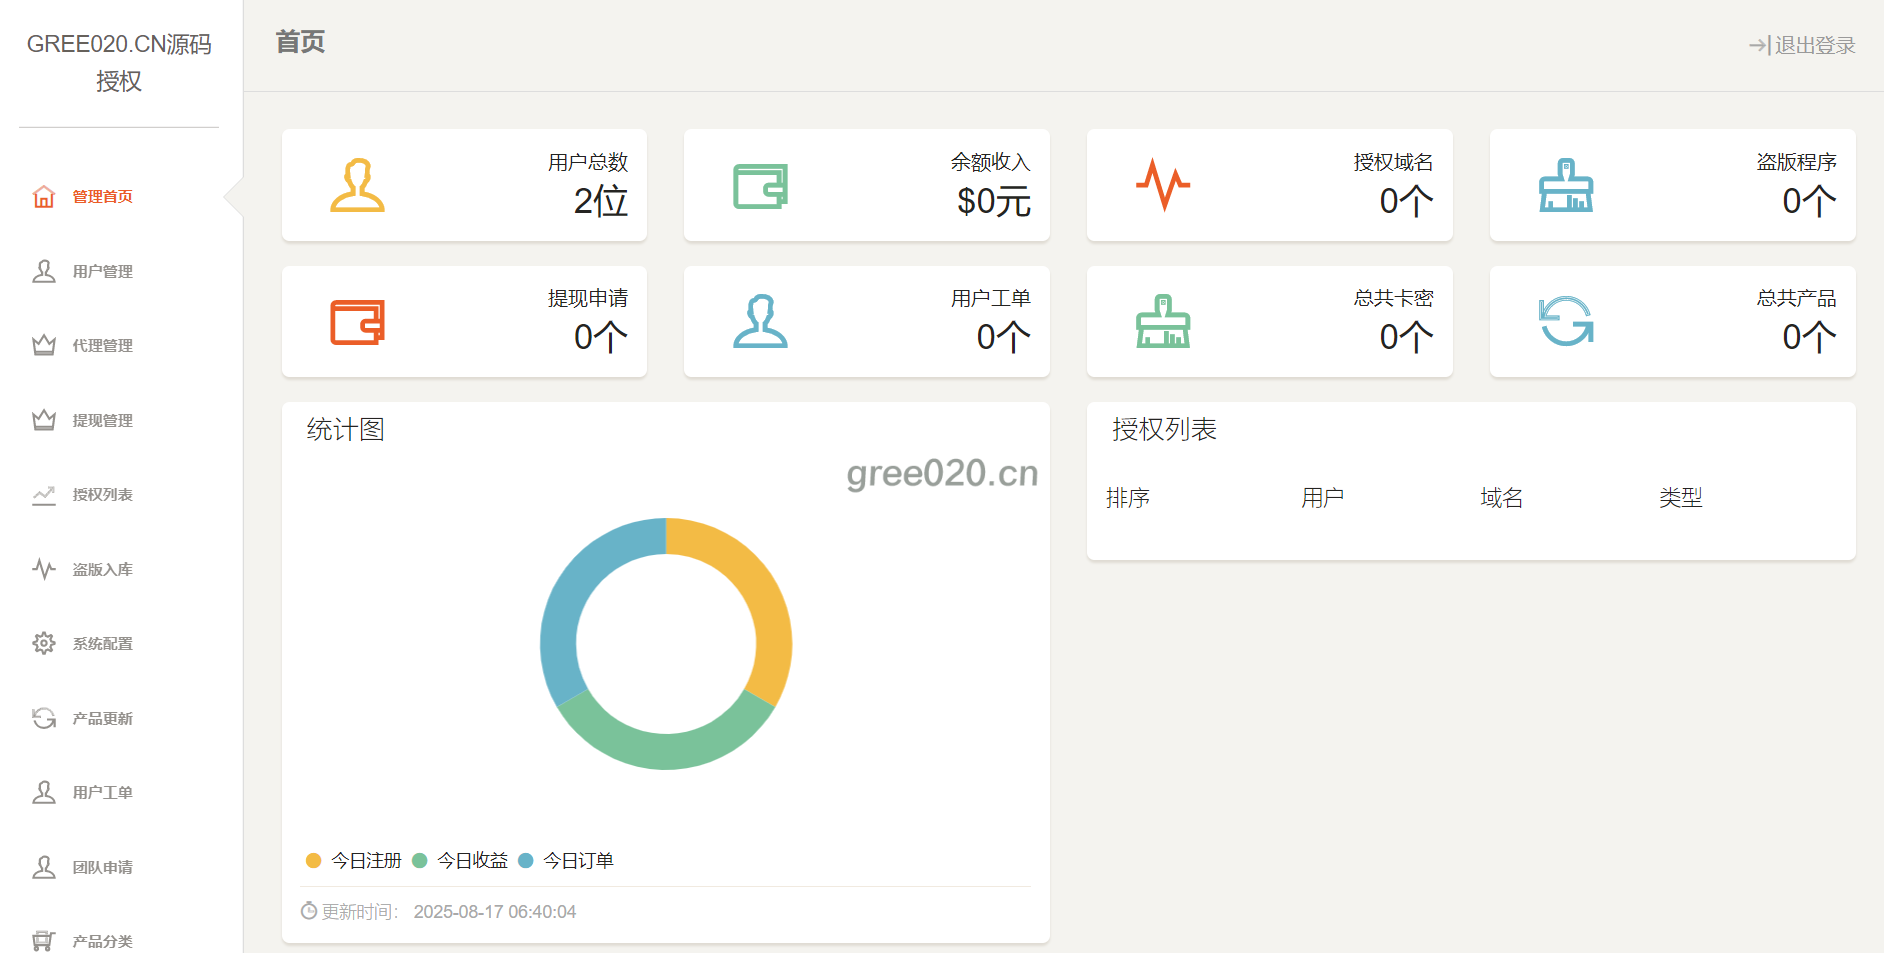Click the orange wallet icon in 提现申请 card
The height and width of the screenshot is (953, 1884).
click(x=357, y=322)
